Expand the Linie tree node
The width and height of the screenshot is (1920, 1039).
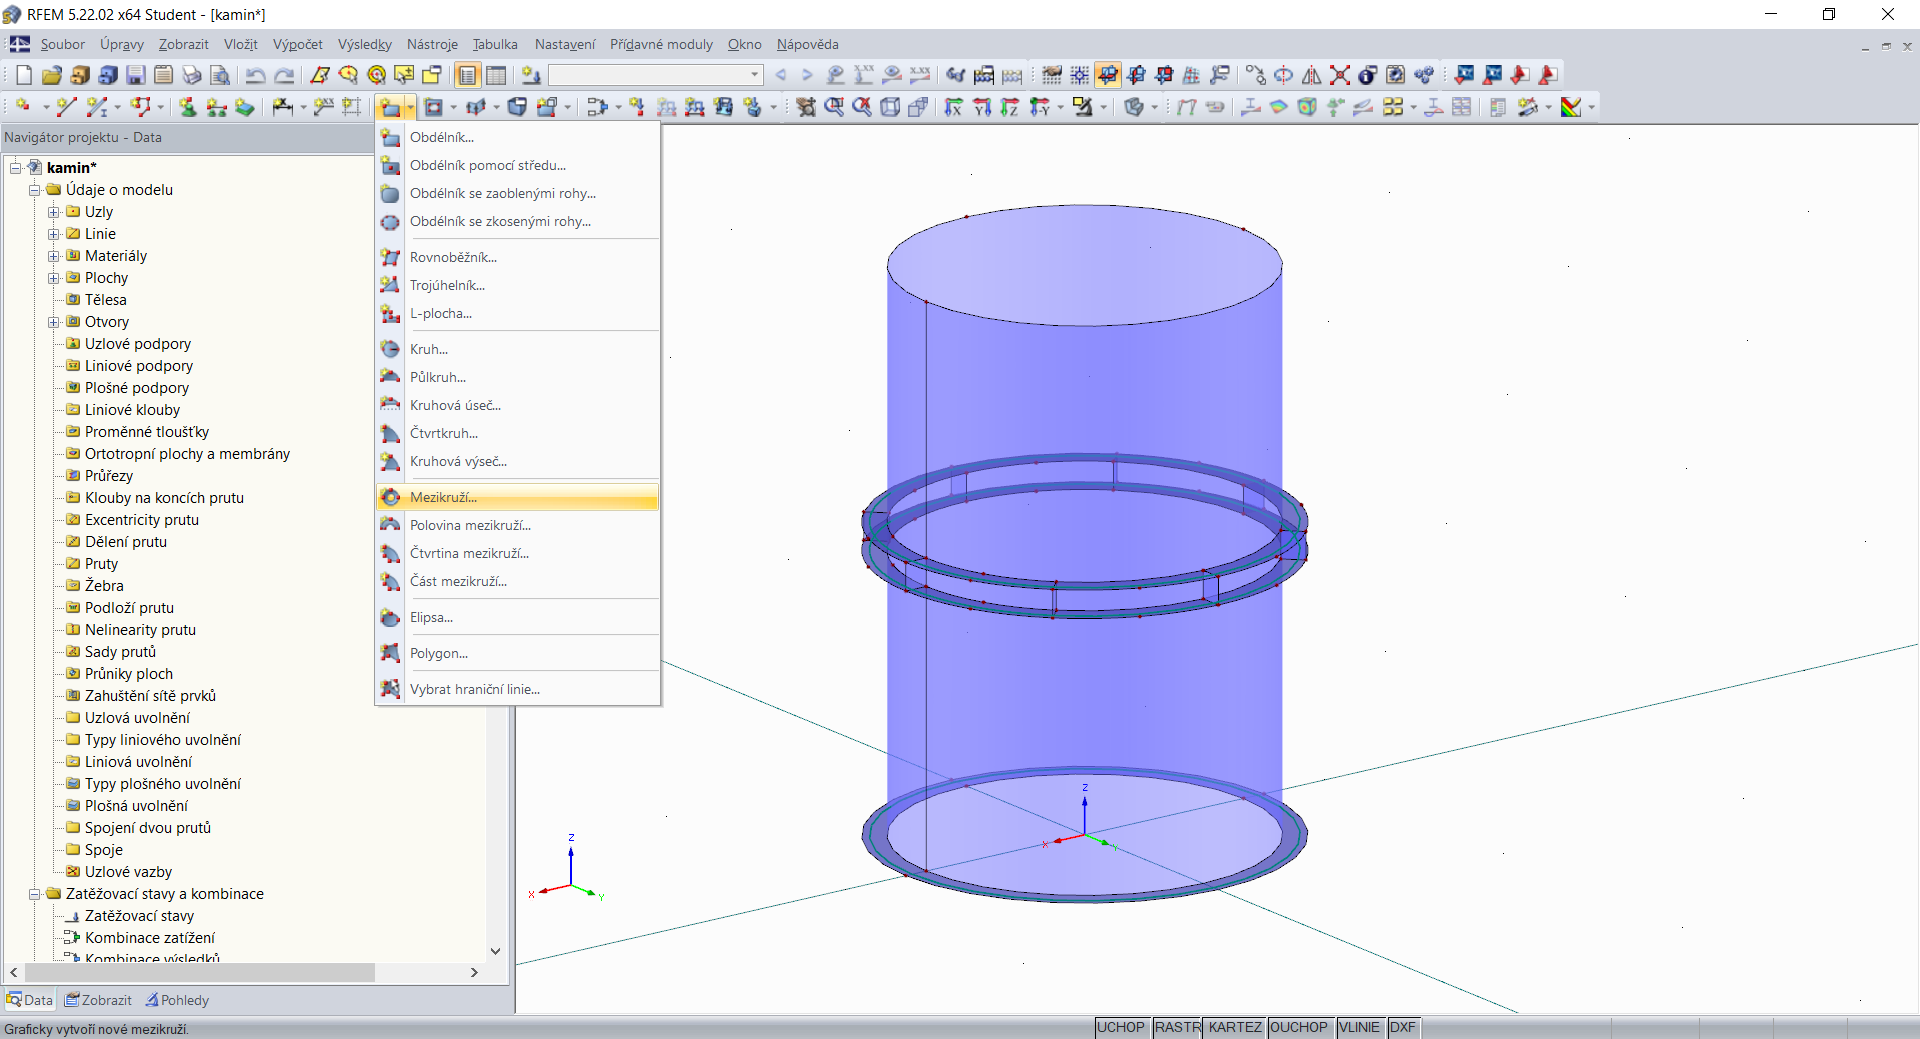(x=54, y=234)
